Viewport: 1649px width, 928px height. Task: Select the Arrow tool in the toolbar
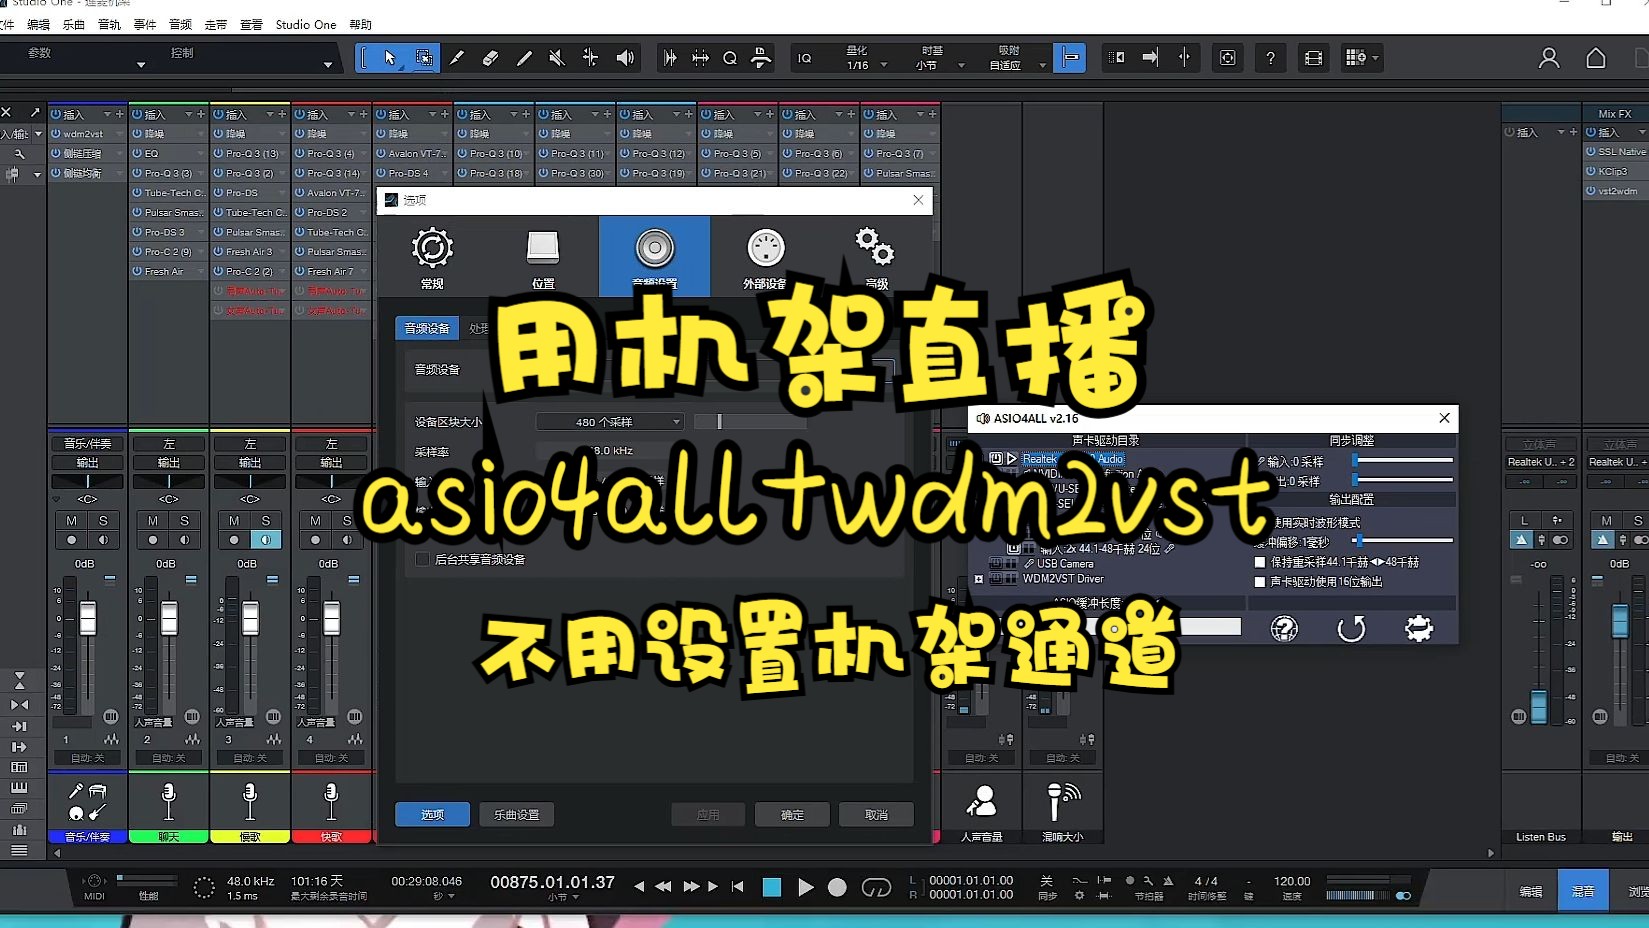coord(390,58)
